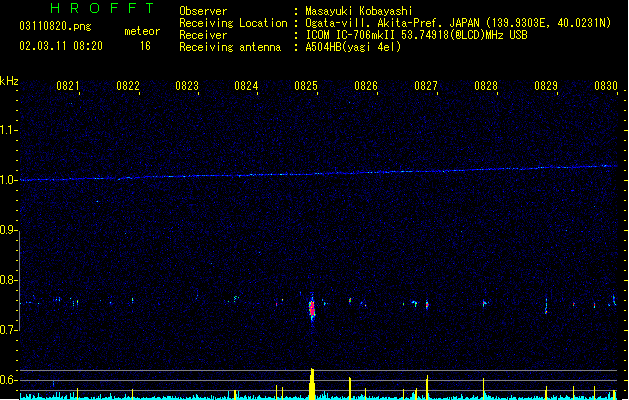
Task: Click the HROFFT title text
Action: click(102, 8)
